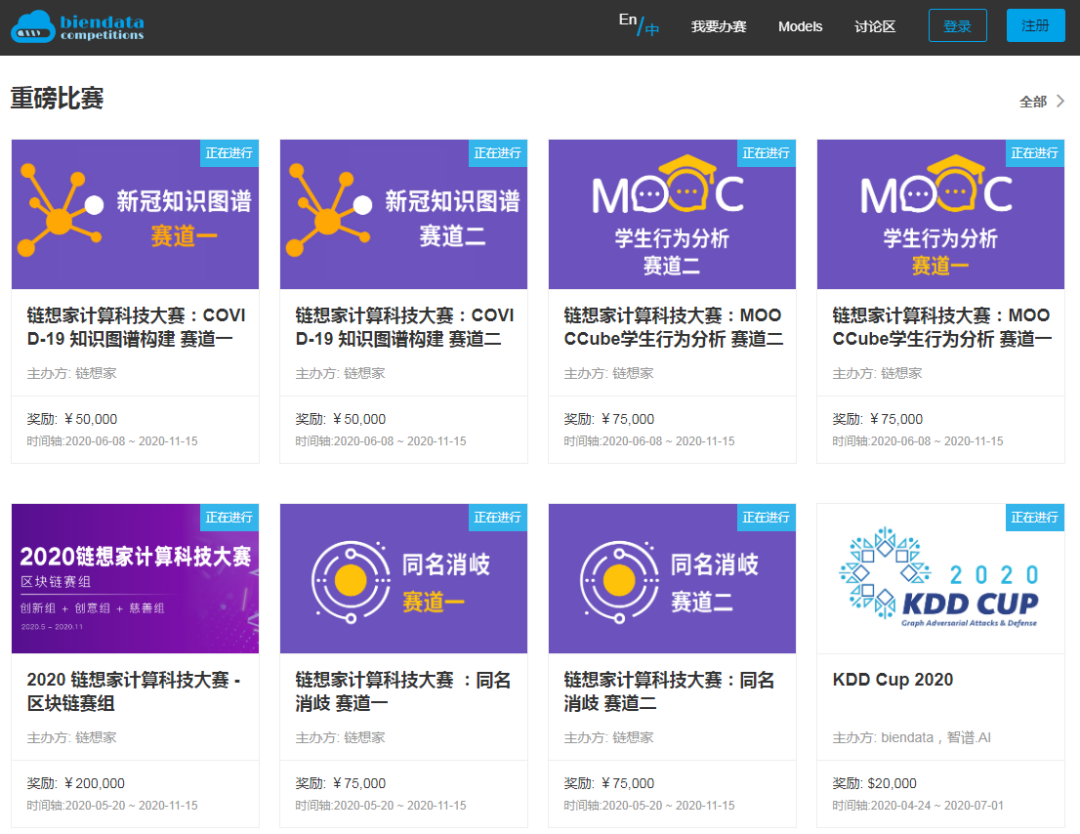Switch language to English (En)
This screenshot has height=834, width=1080.
[x=627, y=19]
